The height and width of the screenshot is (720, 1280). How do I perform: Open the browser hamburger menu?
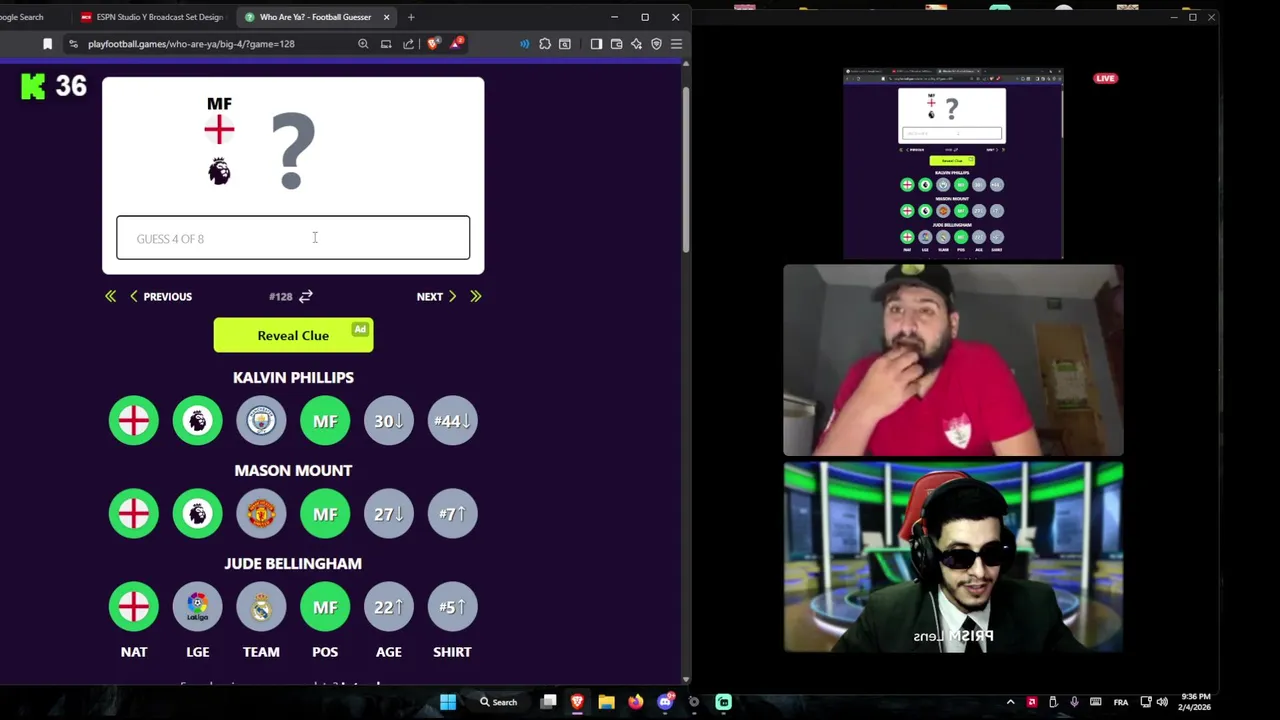pyautogui.click(x=676, y=44)
